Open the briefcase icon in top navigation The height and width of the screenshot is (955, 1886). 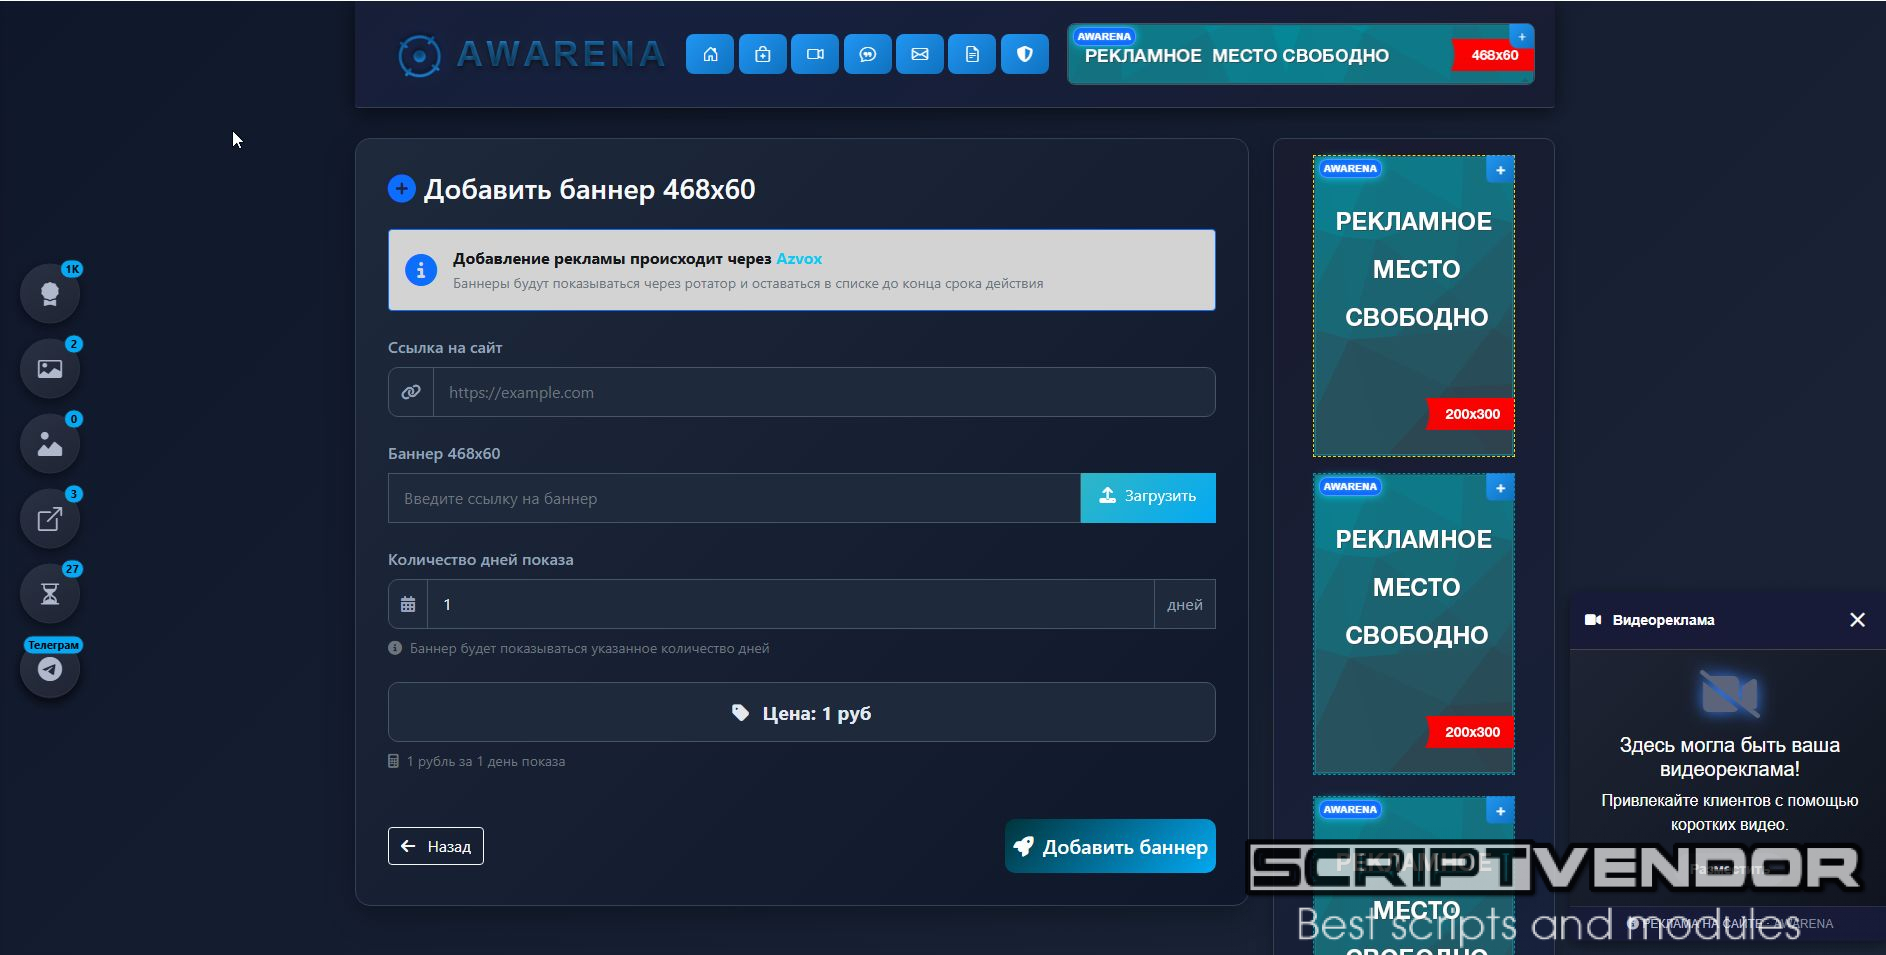click(x=762, y=54)
